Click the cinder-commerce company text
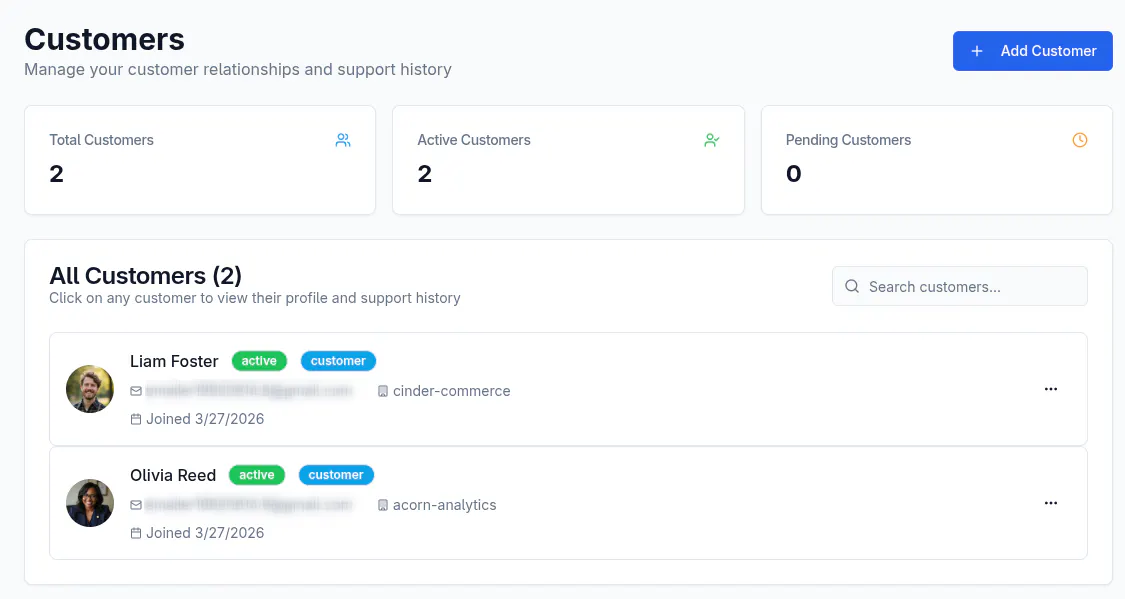Image resolution: width=1125 pixels, height=599 pixels. point(451,391)
